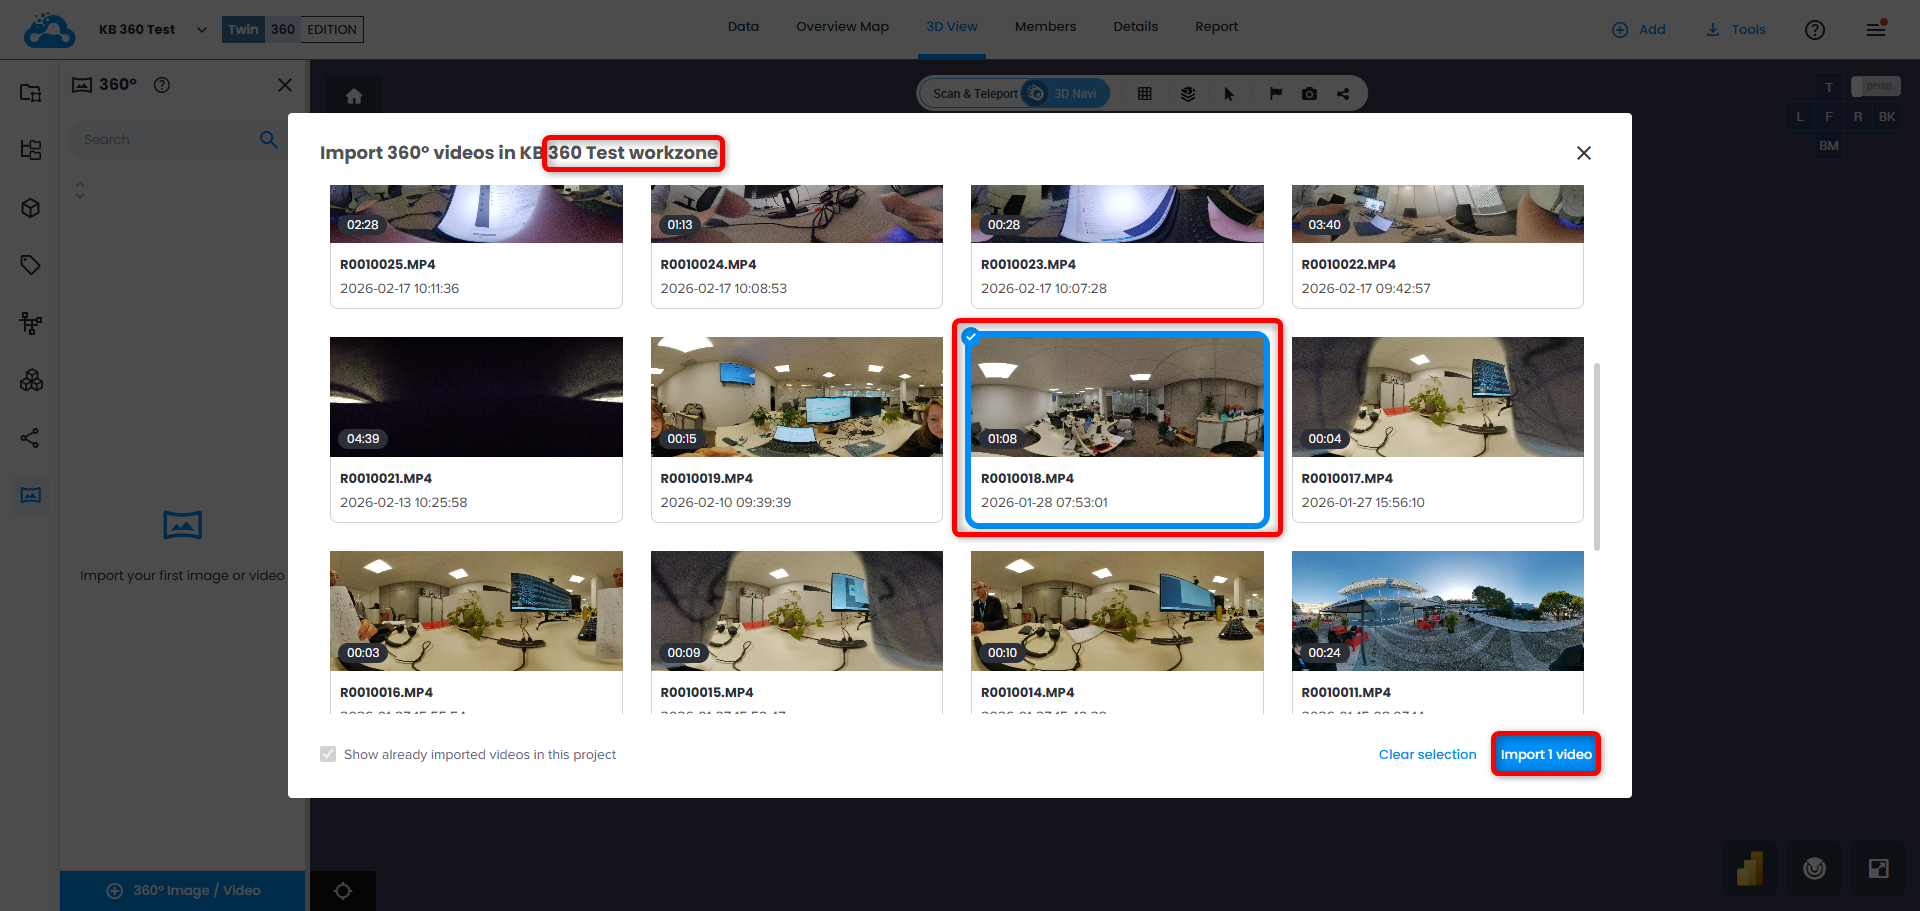This screenshot has width=1920, height=911.
Task: Click the flag annotation tool
Action: coord(1276,94)
